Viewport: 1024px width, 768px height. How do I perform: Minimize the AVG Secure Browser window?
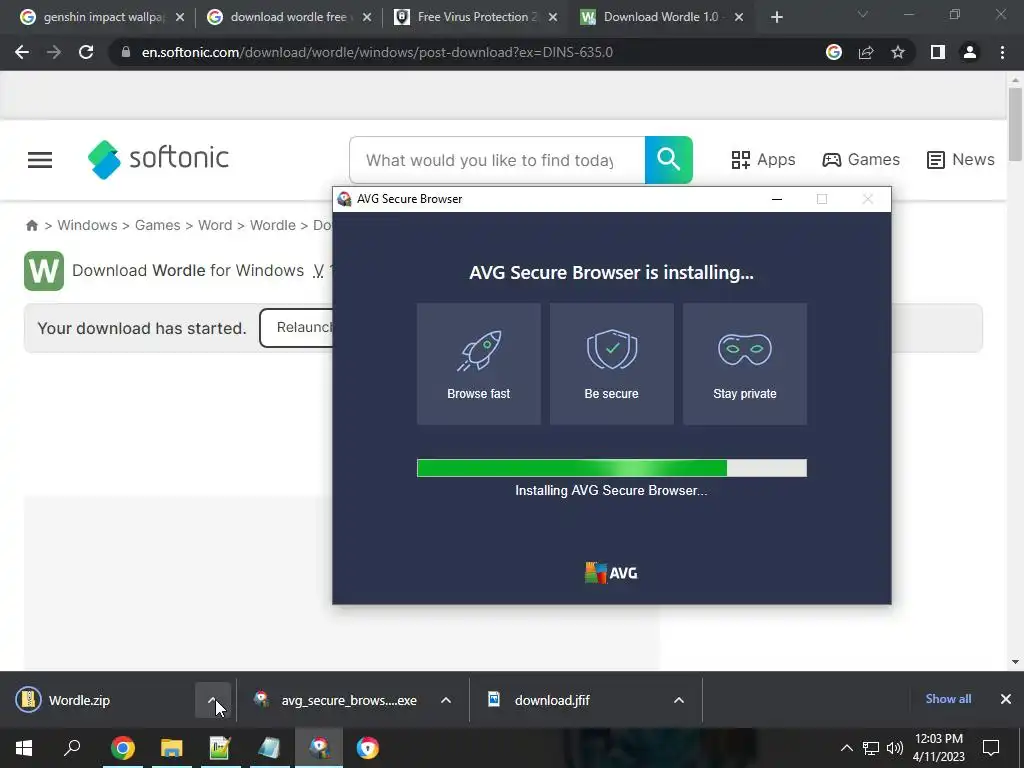(776, 199)
